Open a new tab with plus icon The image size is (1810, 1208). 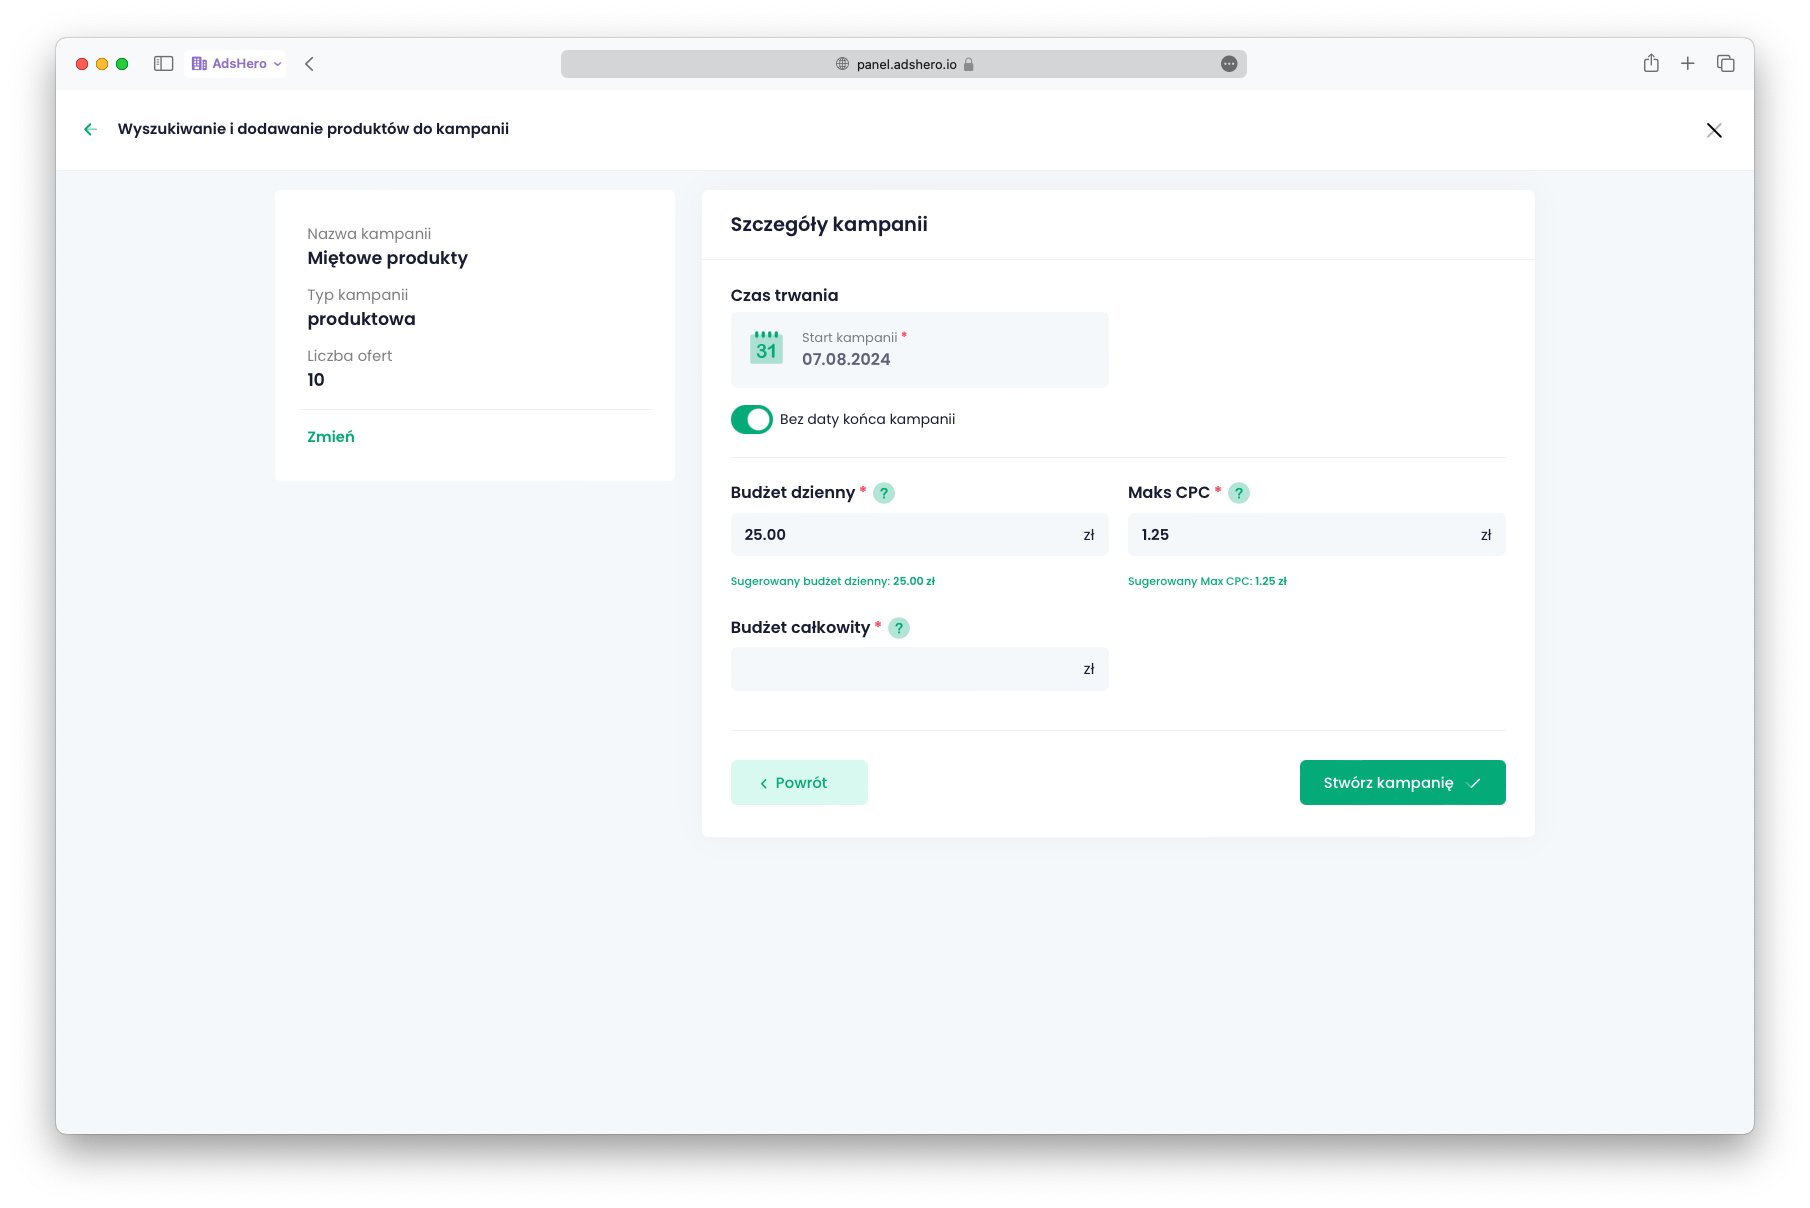1688,64
